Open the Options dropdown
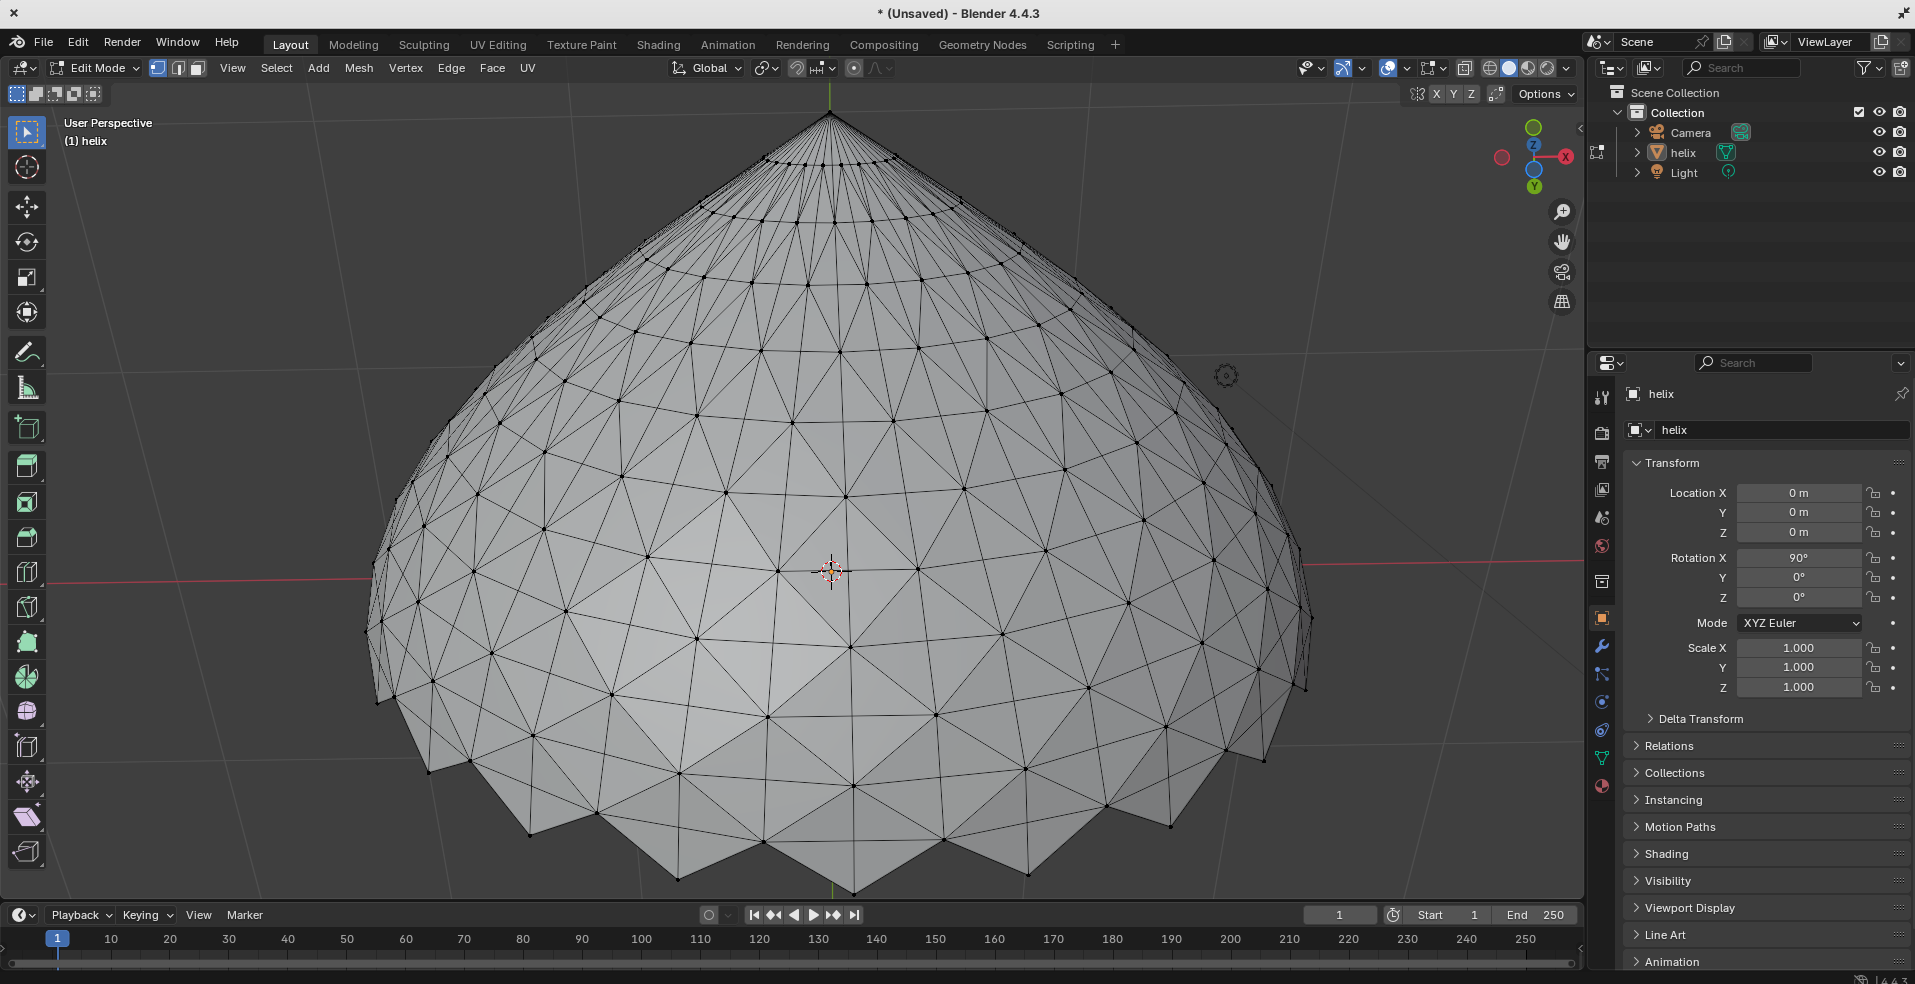Viewport: 1915px width, 984px height. click(1546, 94)
